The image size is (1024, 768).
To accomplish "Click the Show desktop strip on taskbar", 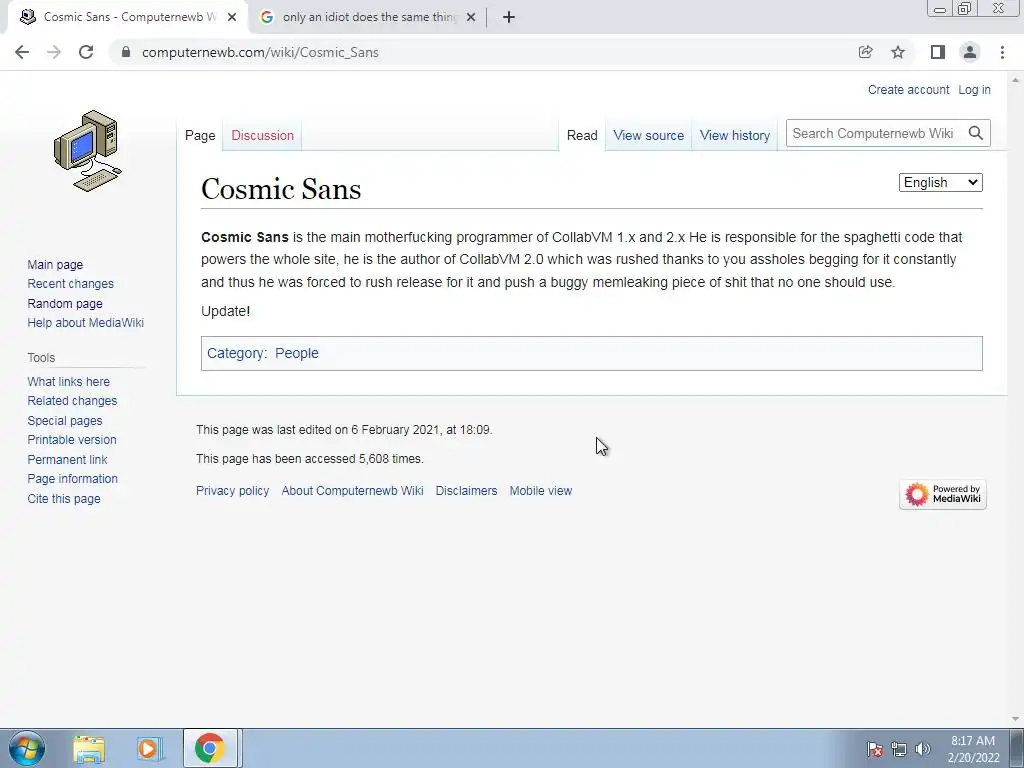I will tap(1017, 748).
